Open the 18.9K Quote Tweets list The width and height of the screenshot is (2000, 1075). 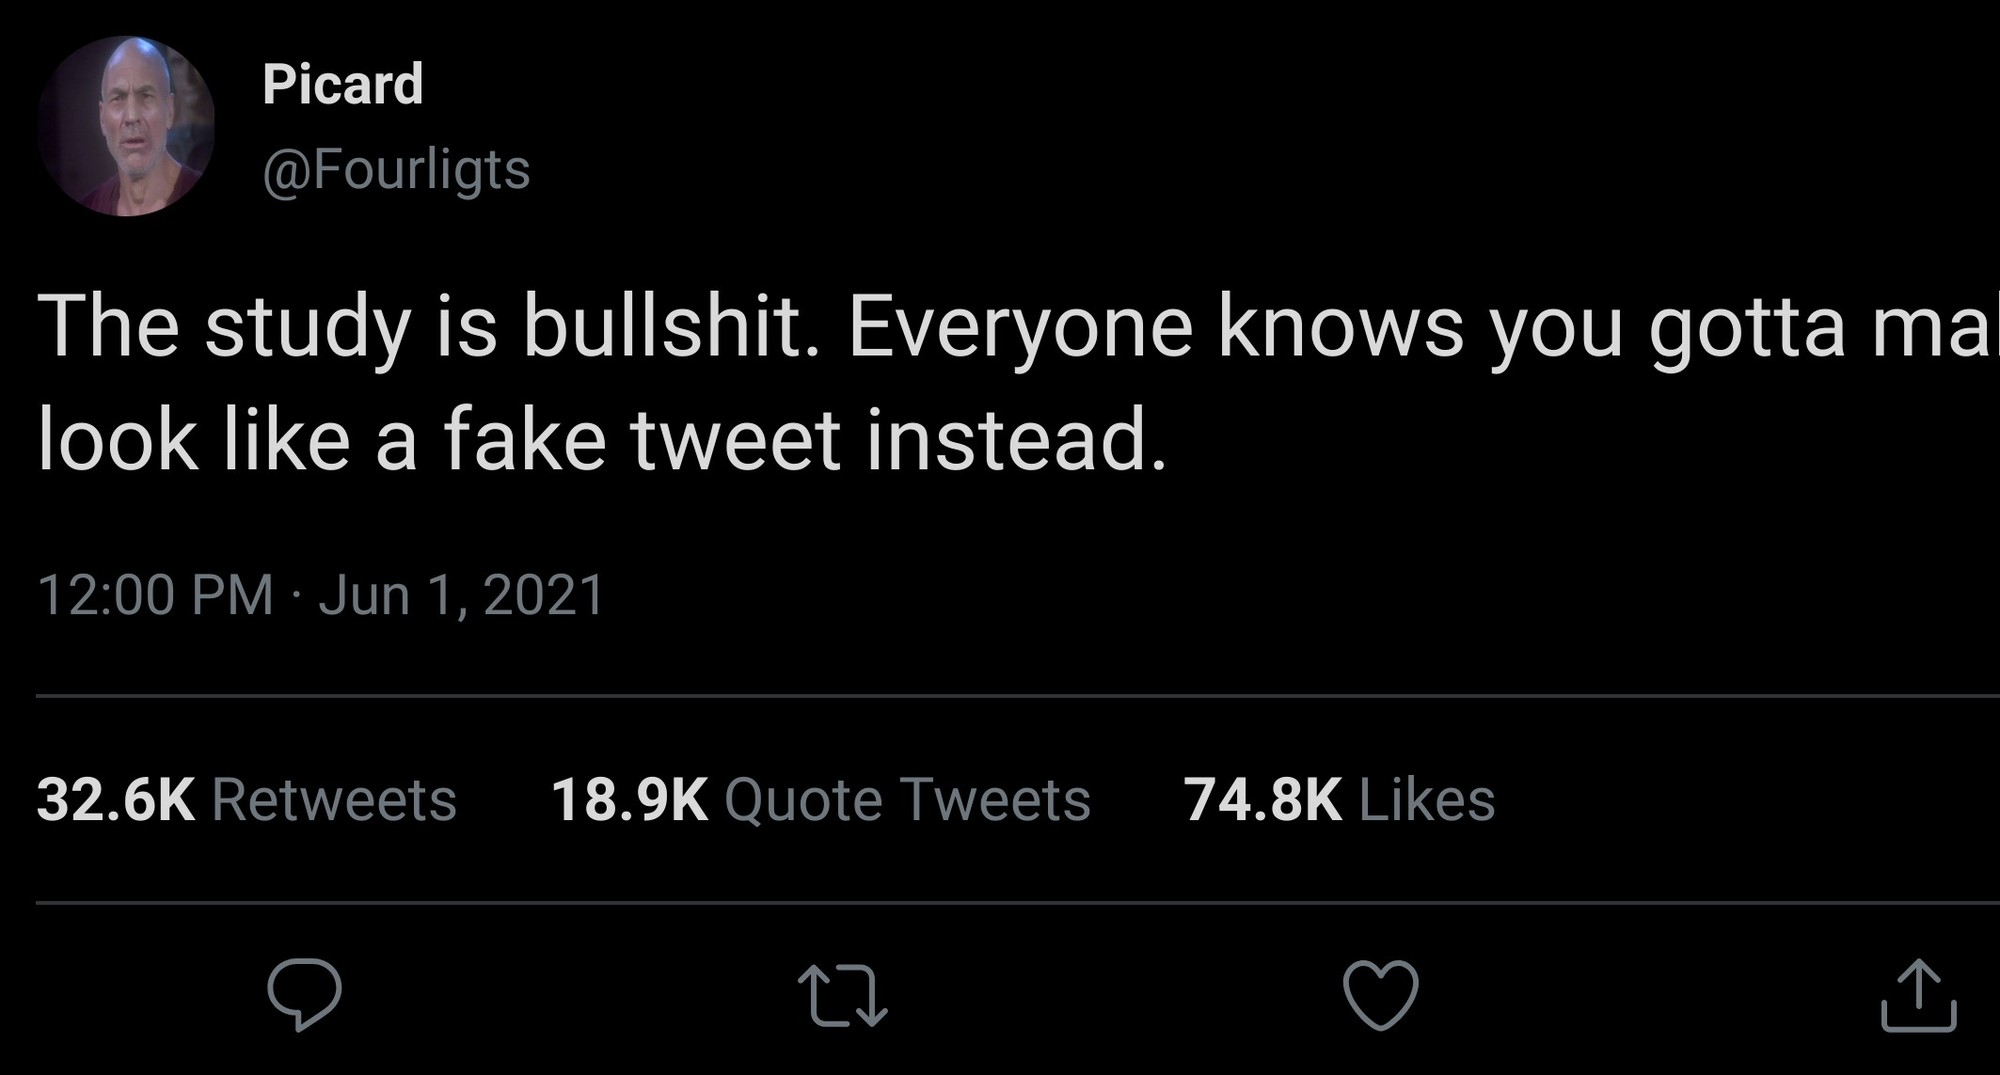(820, 800)
